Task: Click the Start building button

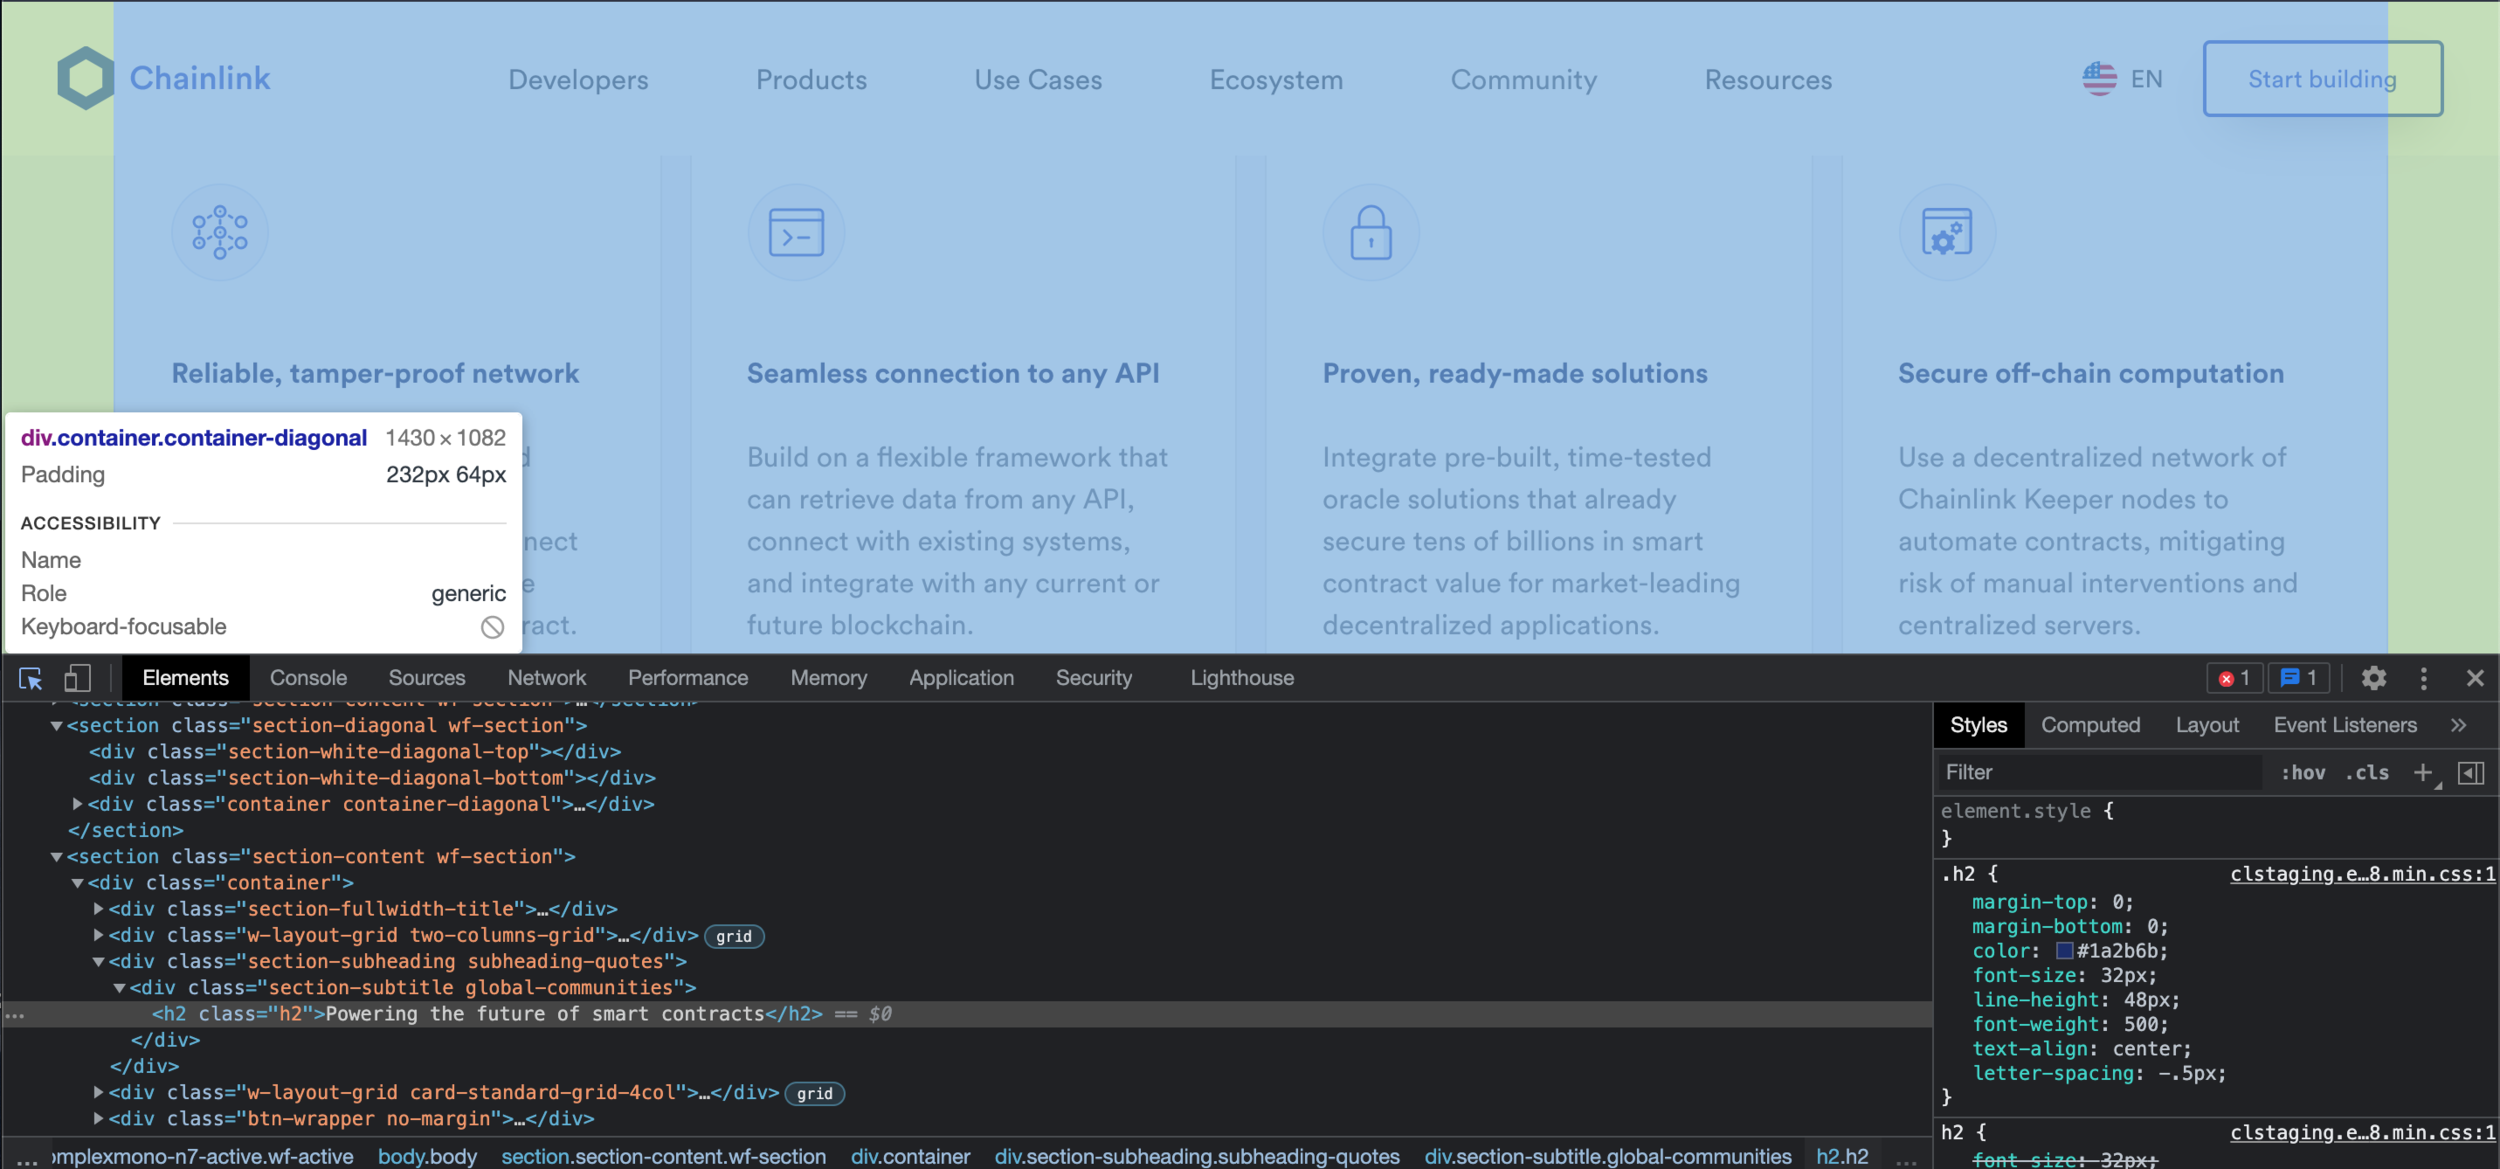Action: pyautogui.click(x=2322, y=78)
